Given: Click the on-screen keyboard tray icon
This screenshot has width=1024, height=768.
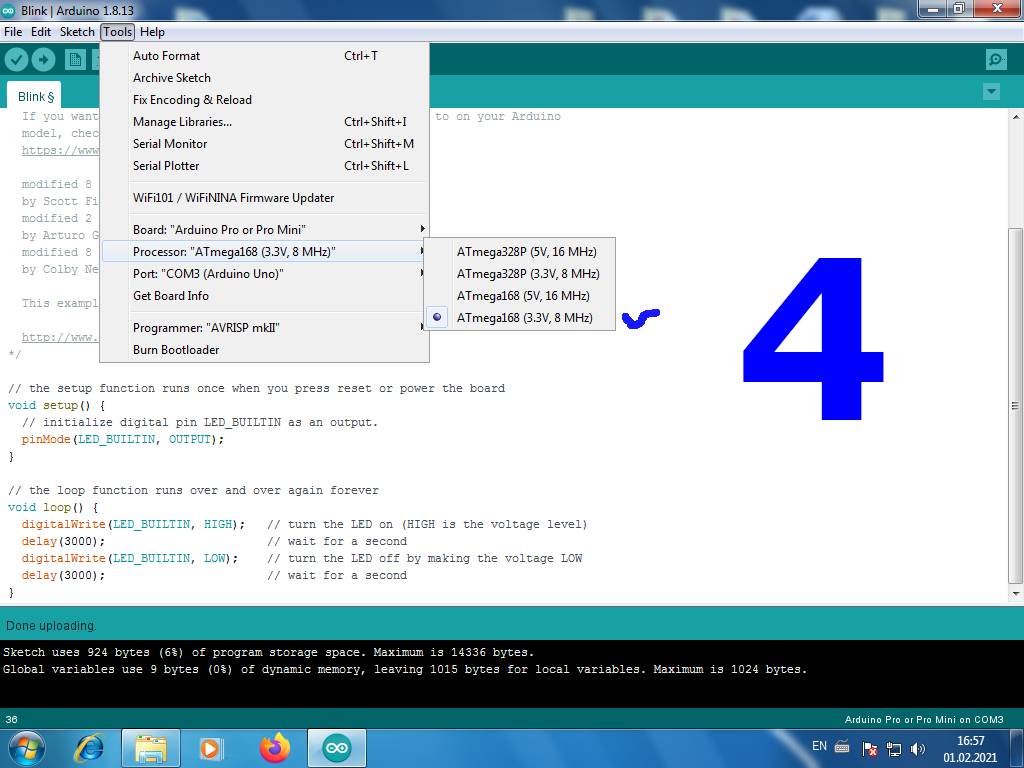Looking at the screenshot, I should click(842, 746).
